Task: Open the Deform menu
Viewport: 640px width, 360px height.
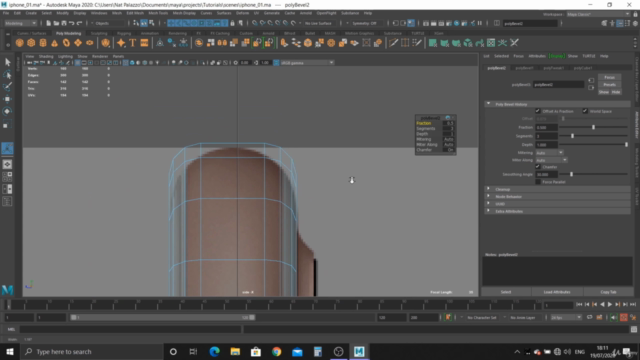Action: [x=242, y=13]
